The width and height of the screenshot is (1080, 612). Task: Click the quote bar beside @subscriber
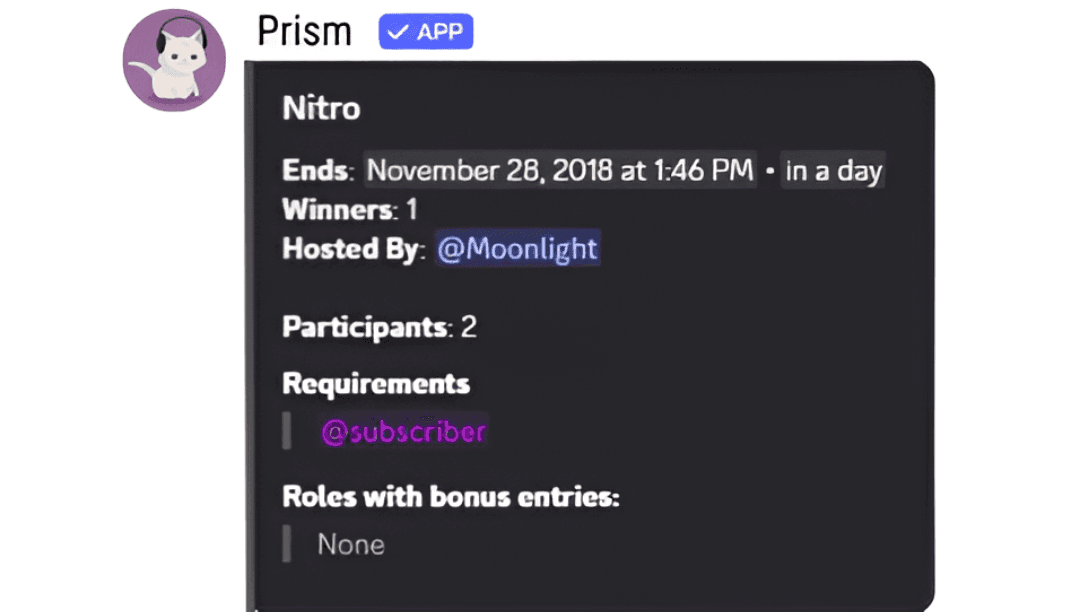click(287, 431)
